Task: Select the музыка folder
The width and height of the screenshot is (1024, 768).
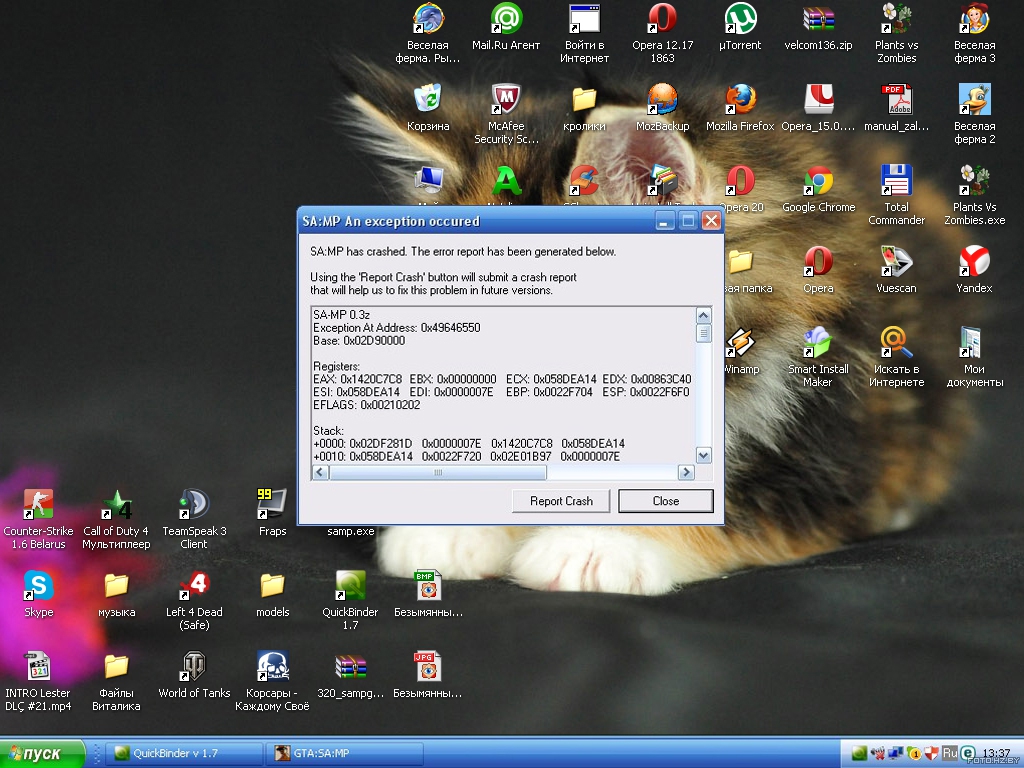Action: [x=116, y=594]
